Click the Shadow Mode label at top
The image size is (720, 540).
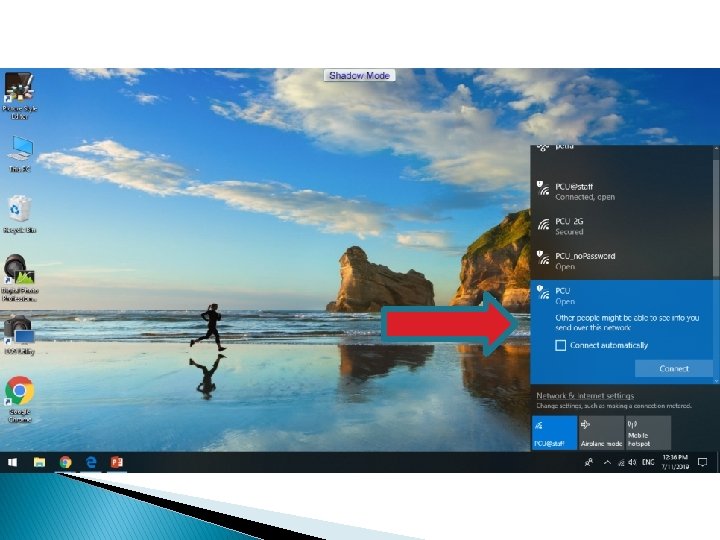(x=359, y=75)
